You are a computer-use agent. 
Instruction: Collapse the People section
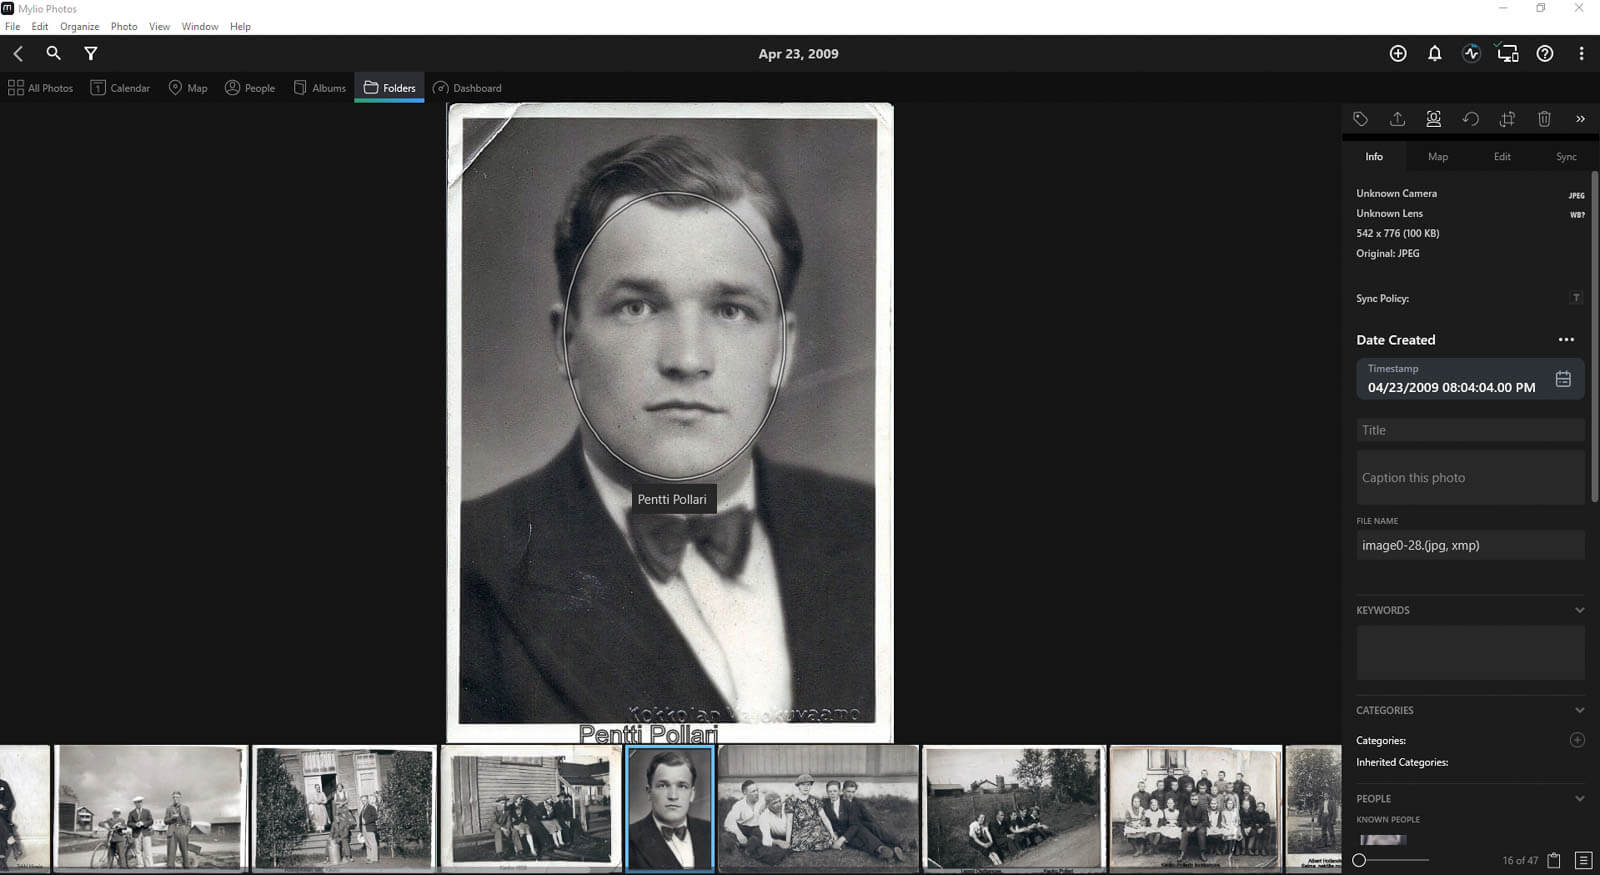(x=1579, y=799)
